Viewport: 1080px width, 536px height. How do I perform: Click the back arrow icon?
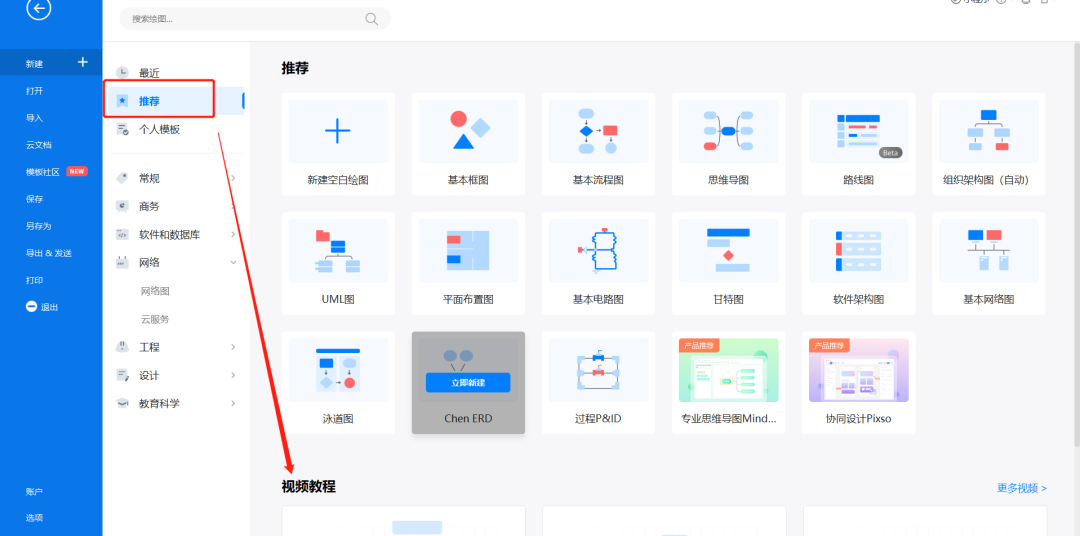pos(39,9)
